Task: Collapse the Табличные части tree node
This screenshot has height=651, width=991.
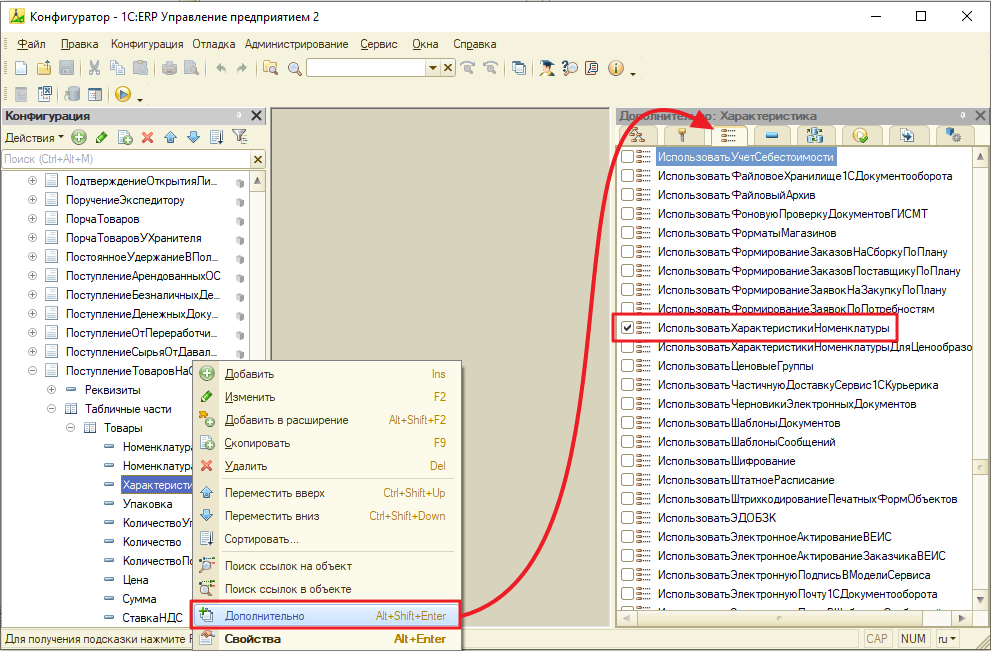Action: coord(51,408)
